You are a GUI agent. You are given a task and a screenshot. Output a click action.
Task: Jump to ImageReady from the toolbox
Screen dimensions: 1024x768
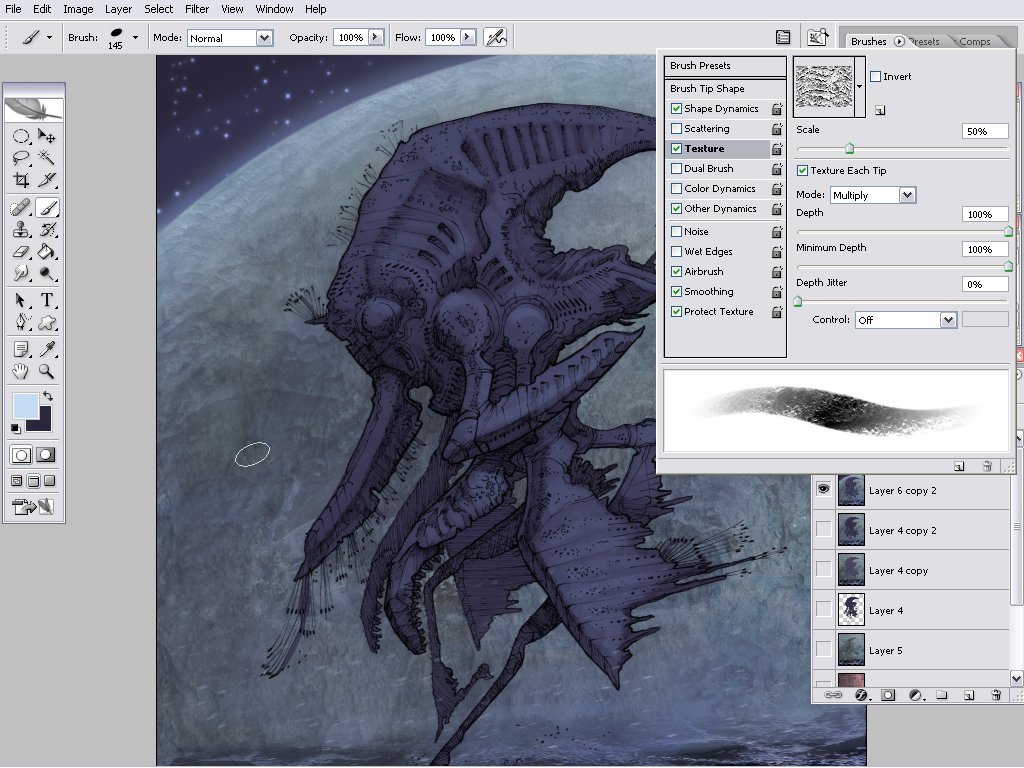33,506
